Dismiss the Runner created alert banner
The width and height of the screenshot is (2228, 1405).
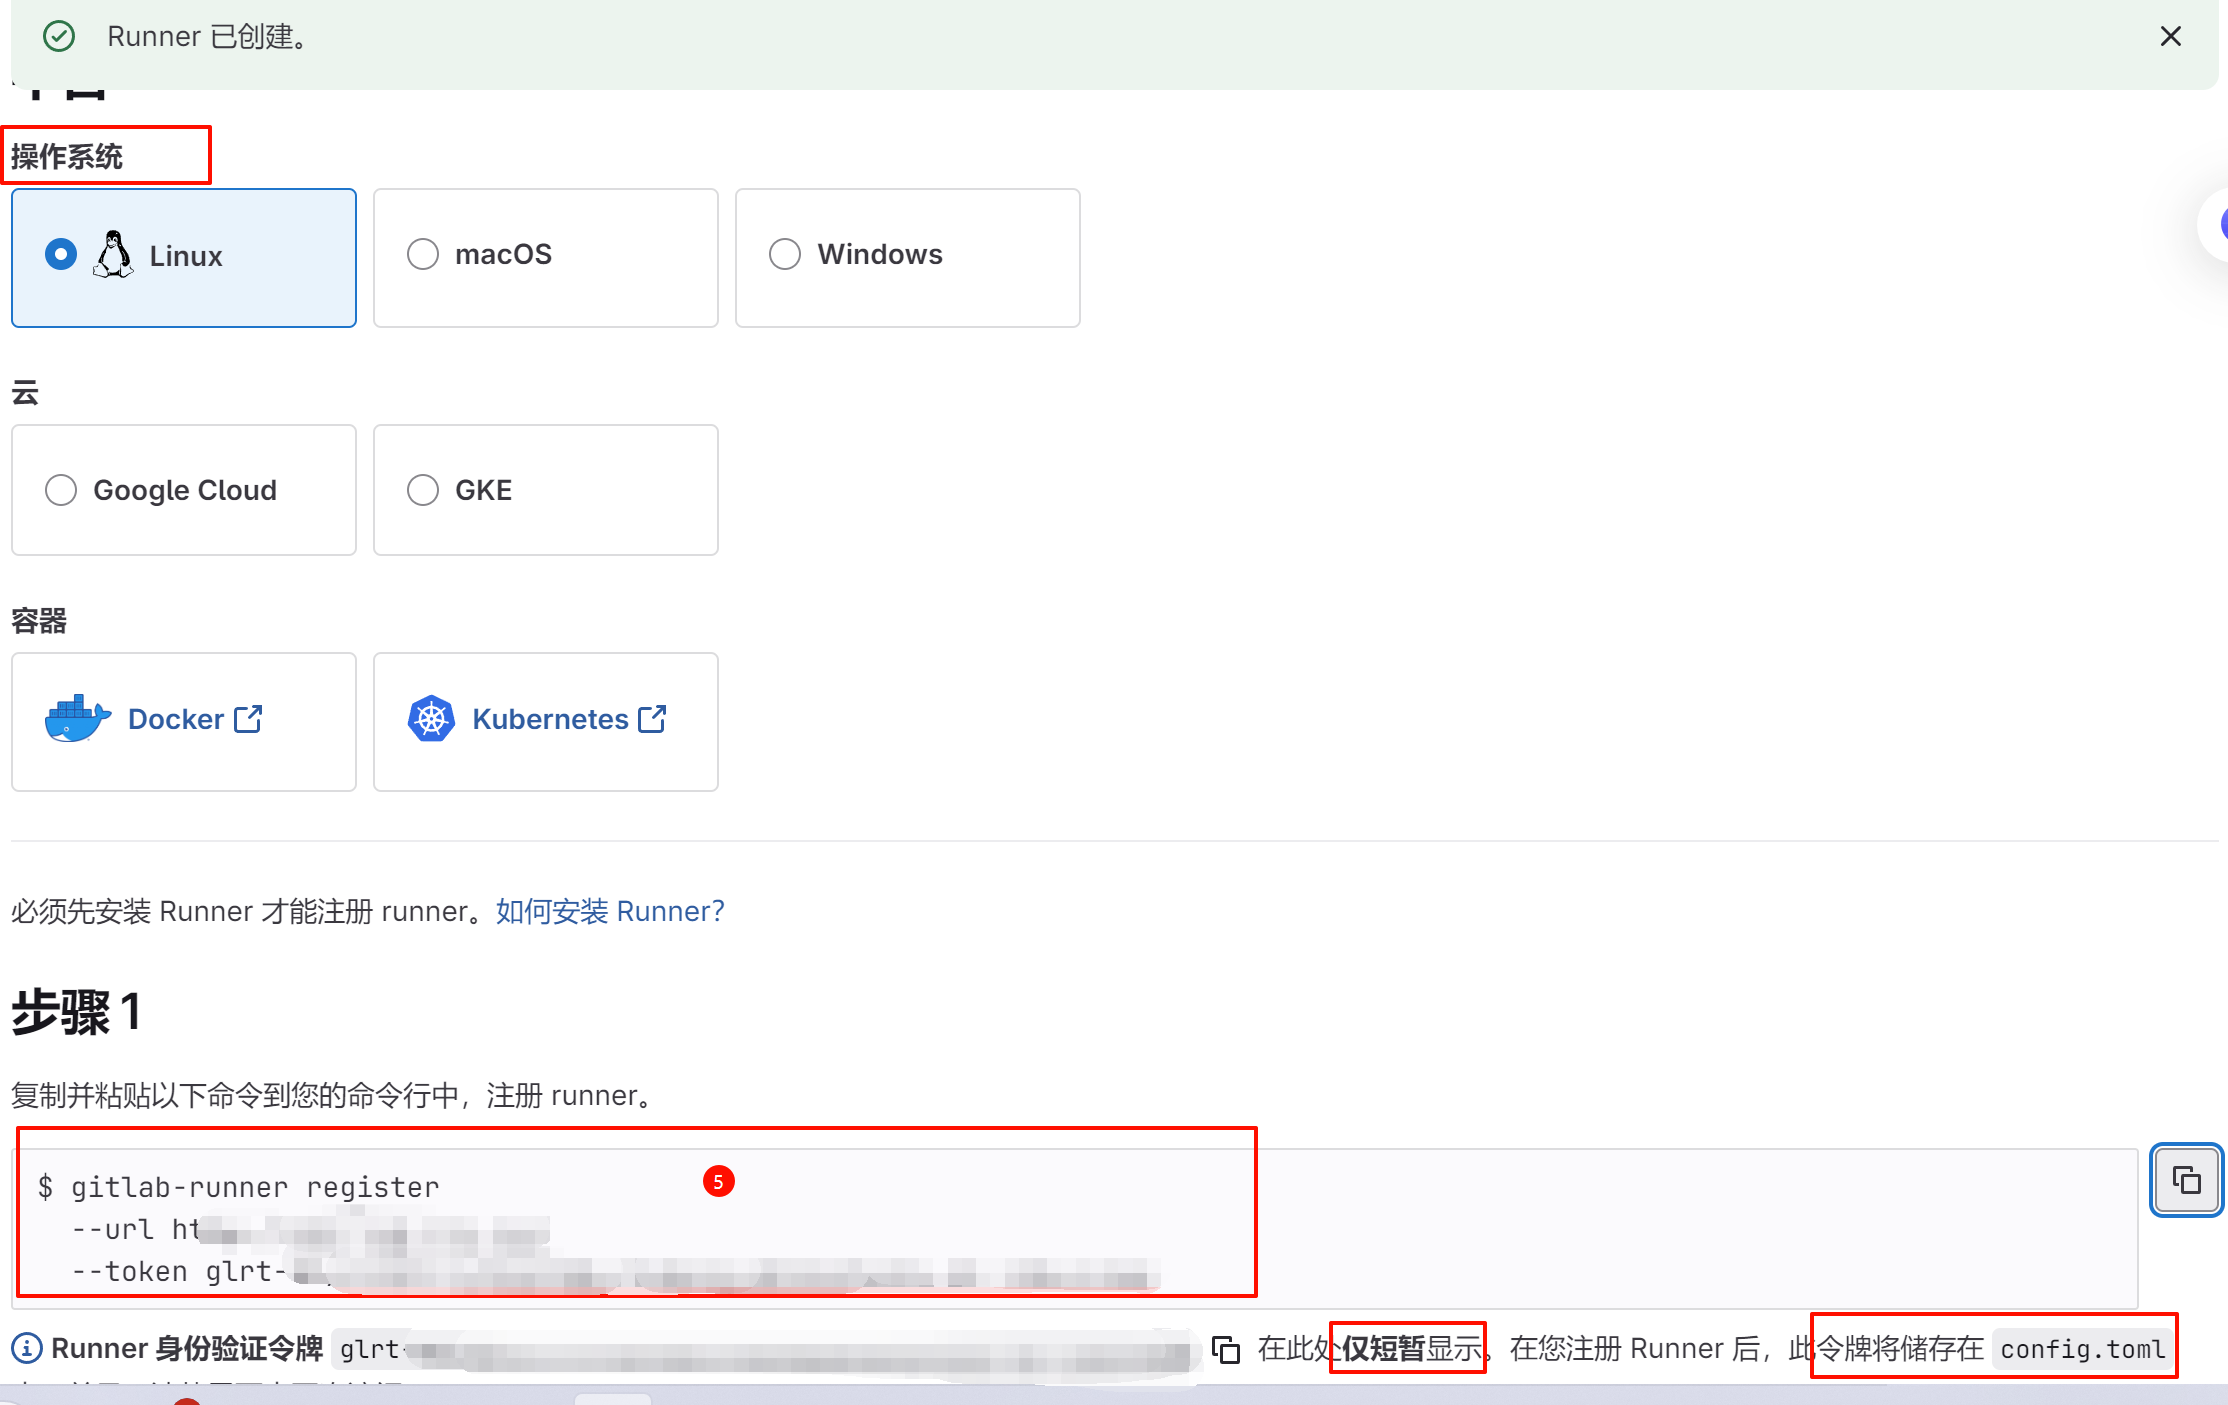click(2170, 37)
